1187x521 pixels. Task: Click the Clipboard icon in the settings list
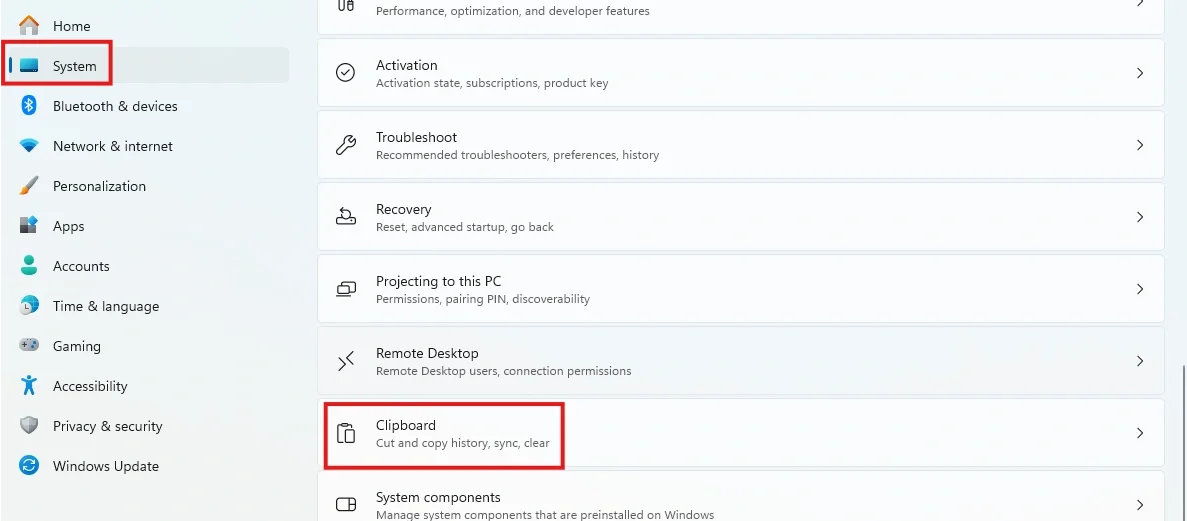[346, 433]
